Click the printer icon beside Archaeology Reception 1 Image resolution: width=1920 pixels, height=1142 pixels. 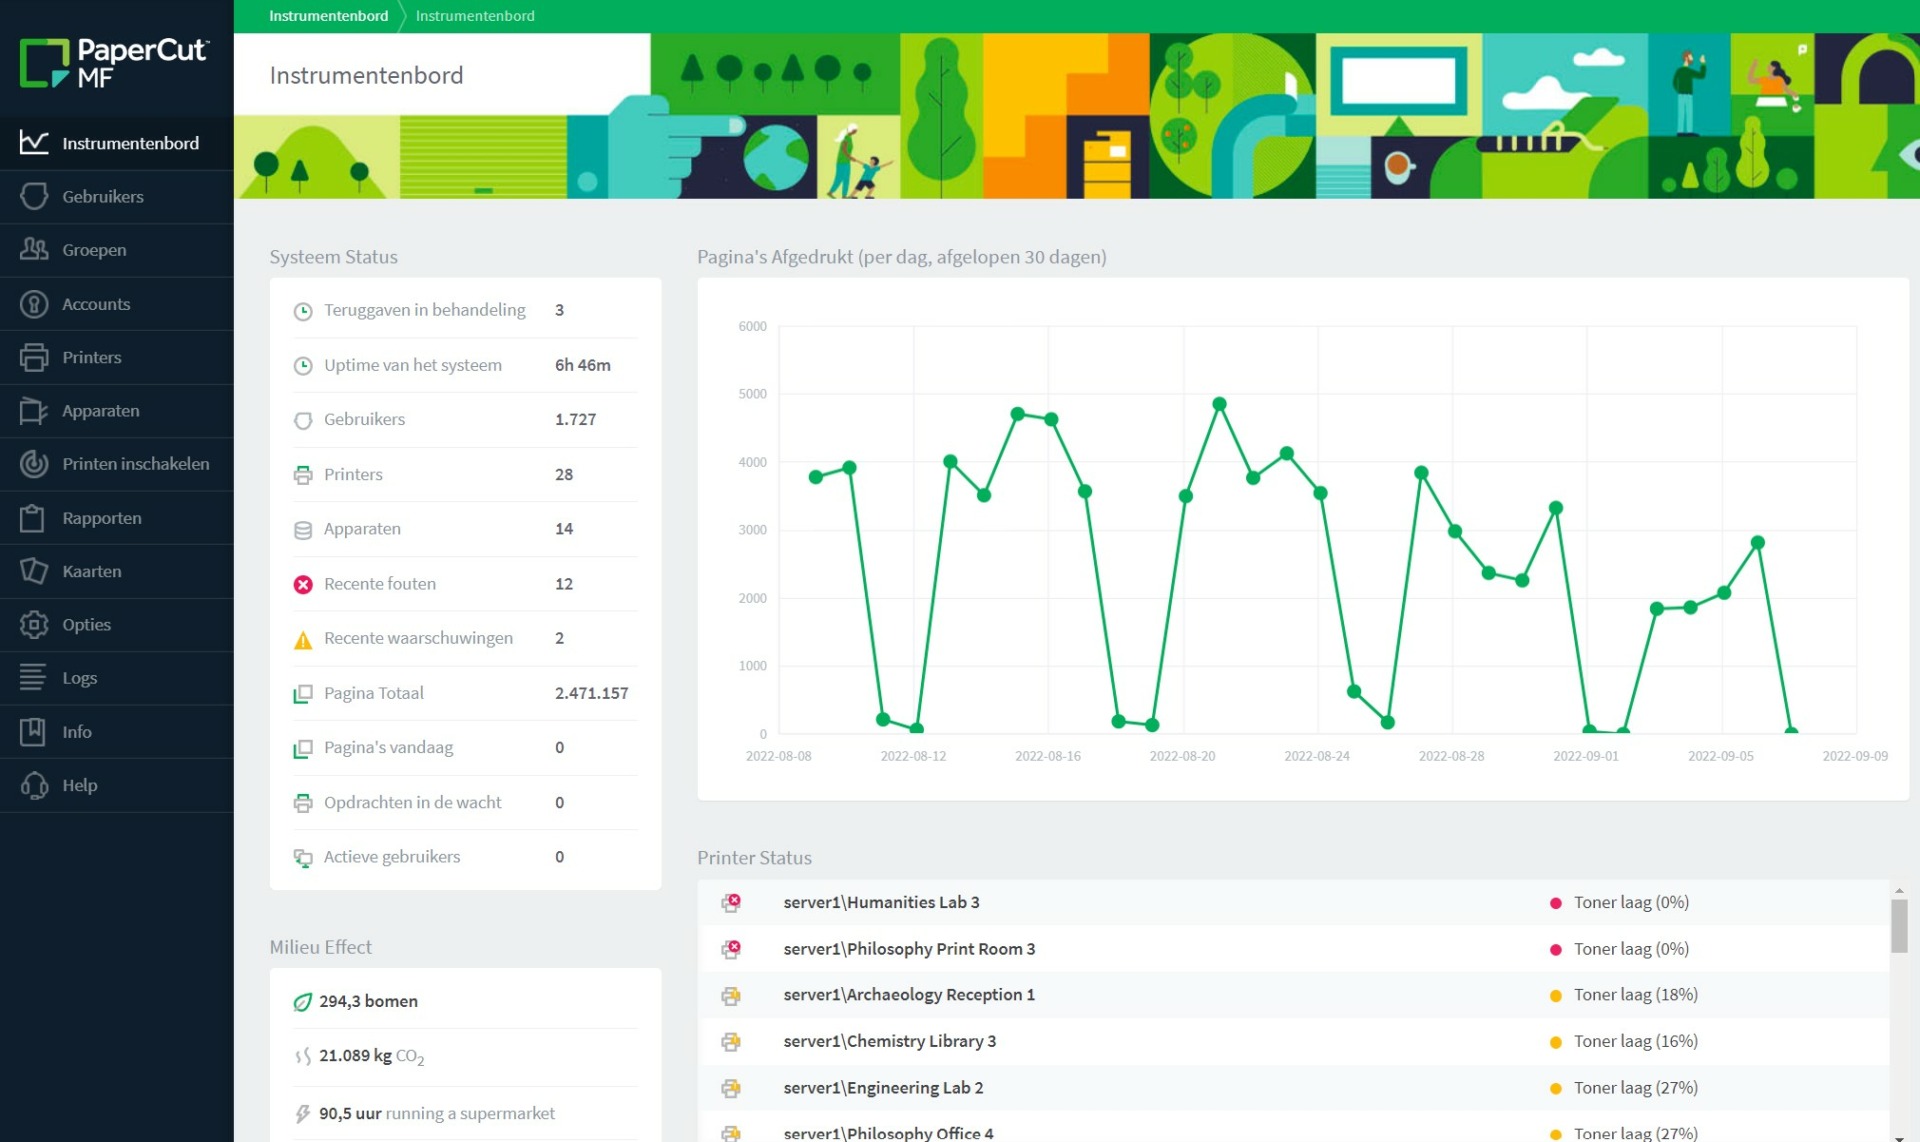tap(732, 995)
